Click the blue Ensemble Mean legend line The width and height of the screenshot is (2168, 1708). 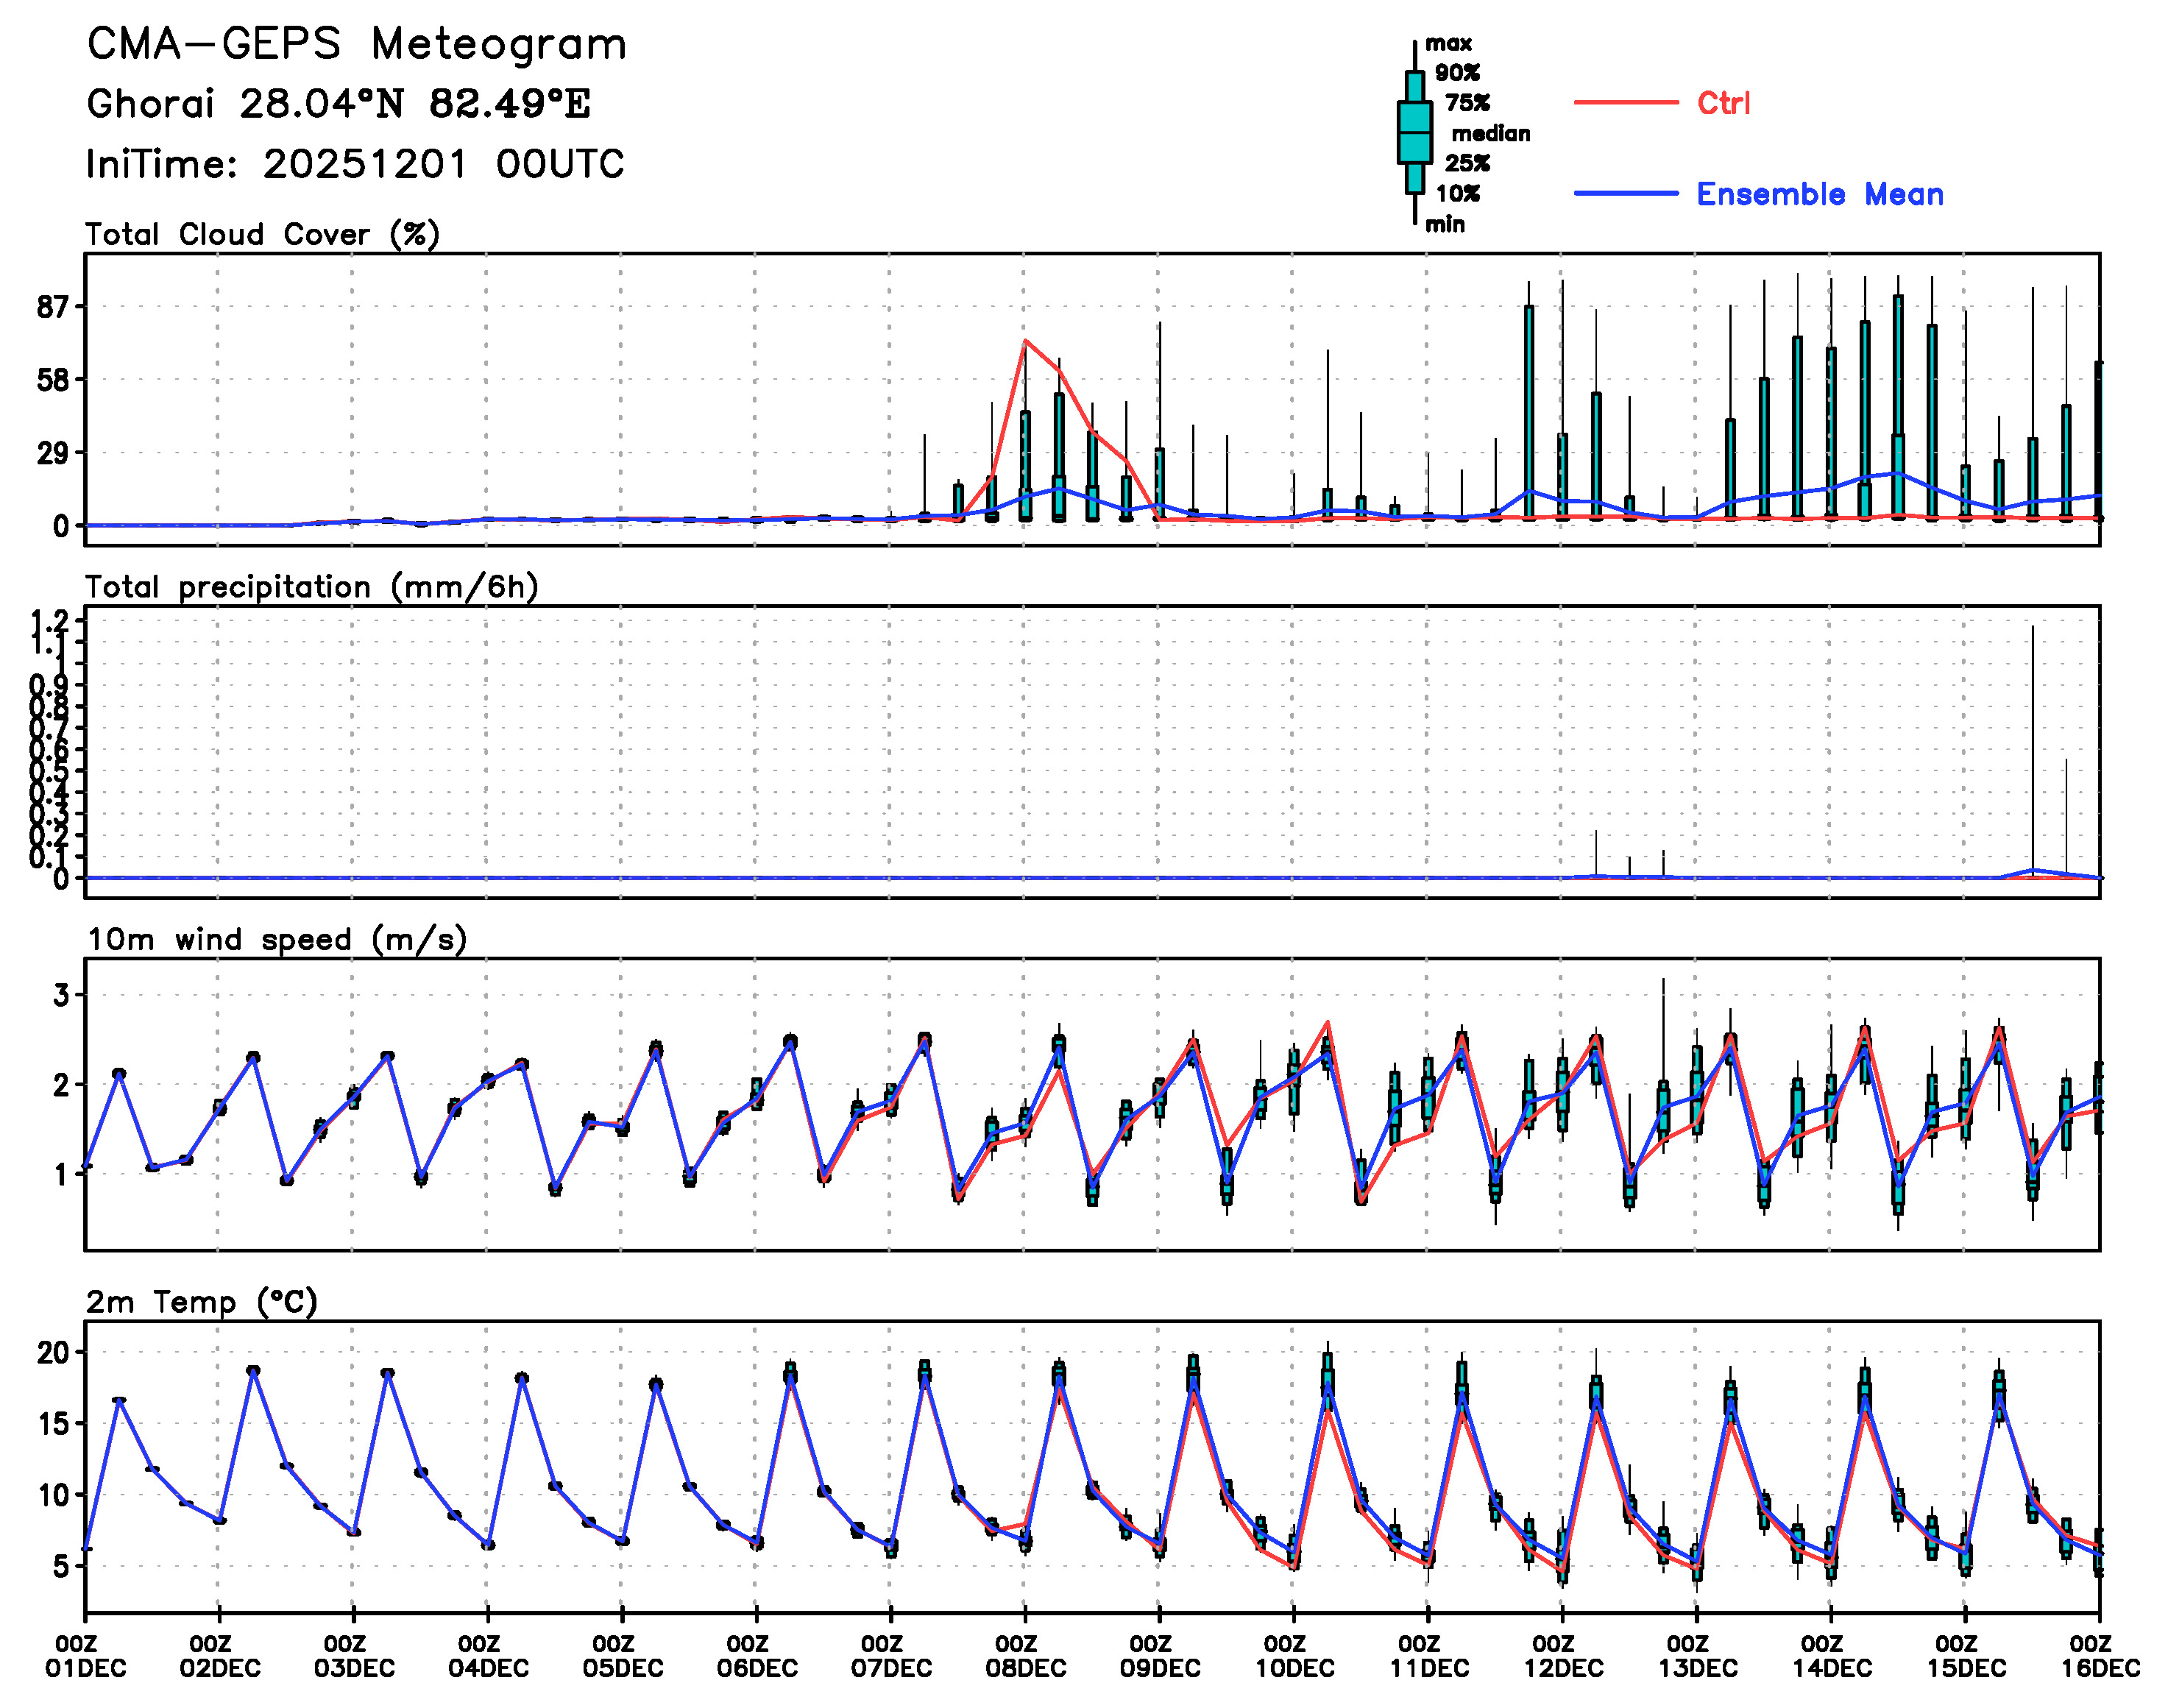click(x=1625, y=193)
